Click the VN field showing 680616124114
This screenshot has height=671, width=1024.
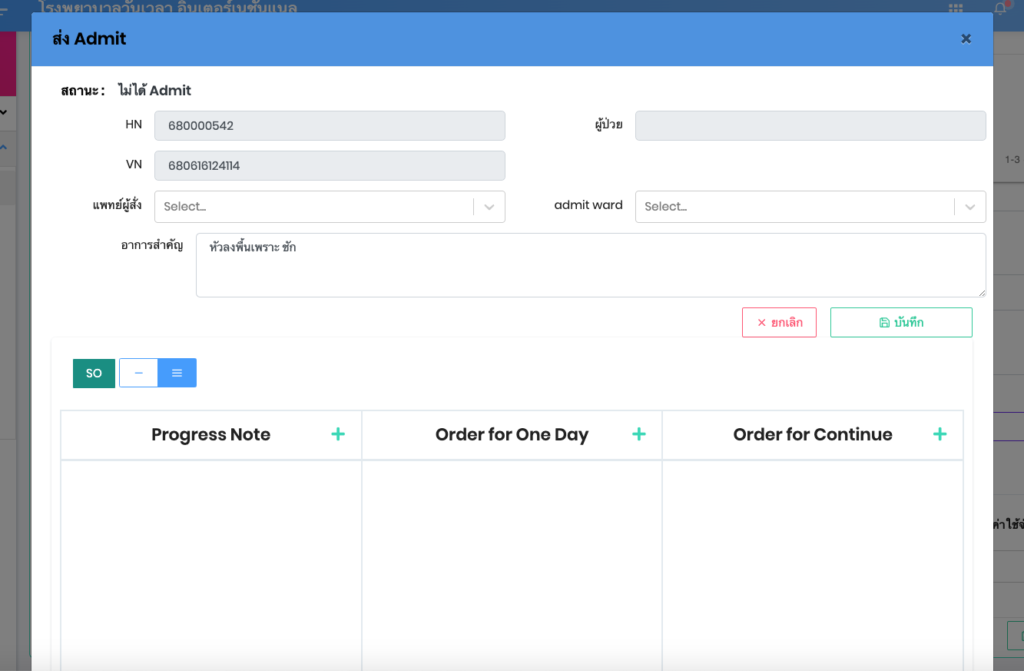[x=329, y=166]
